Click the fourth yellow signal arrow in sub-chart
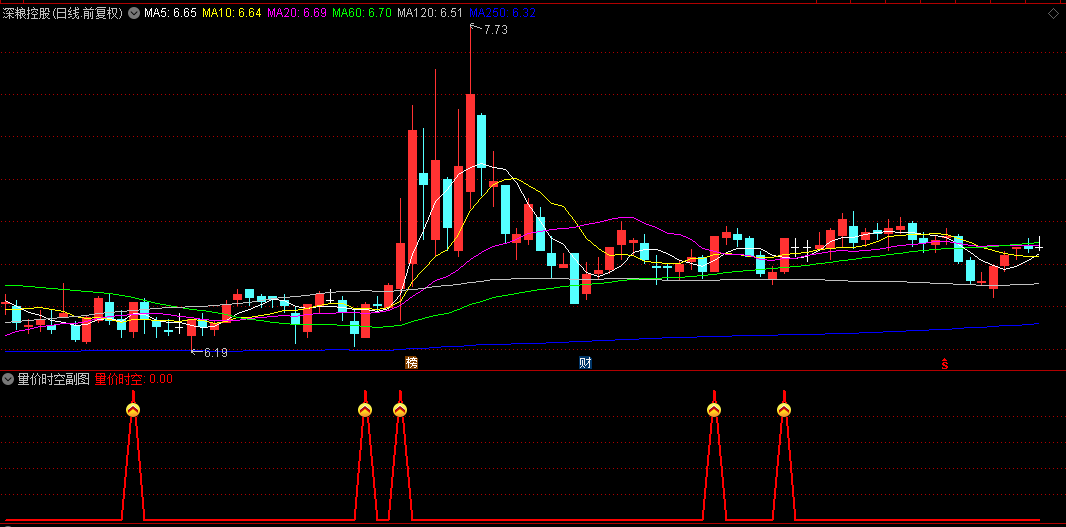The width and height of the screenshot is (1066, 527). (714, 409)
